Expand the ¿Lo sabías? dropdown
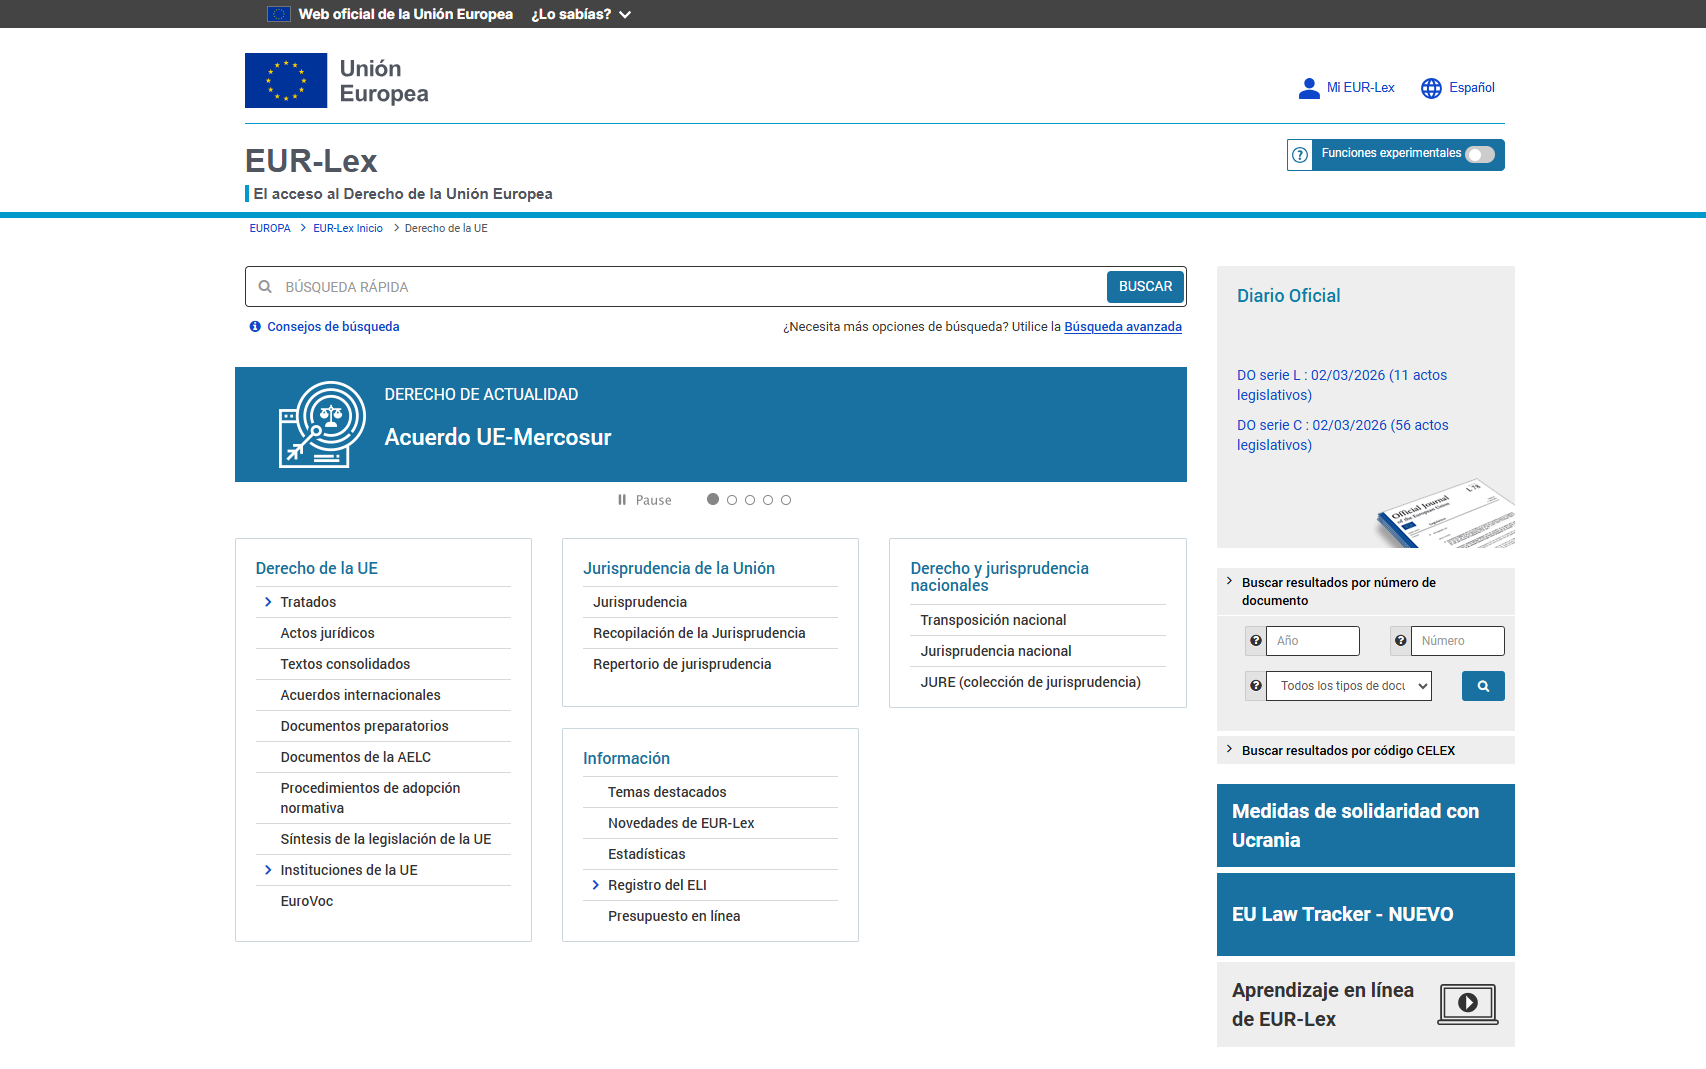This screenshot has width=1706, height=1069. 581,14
